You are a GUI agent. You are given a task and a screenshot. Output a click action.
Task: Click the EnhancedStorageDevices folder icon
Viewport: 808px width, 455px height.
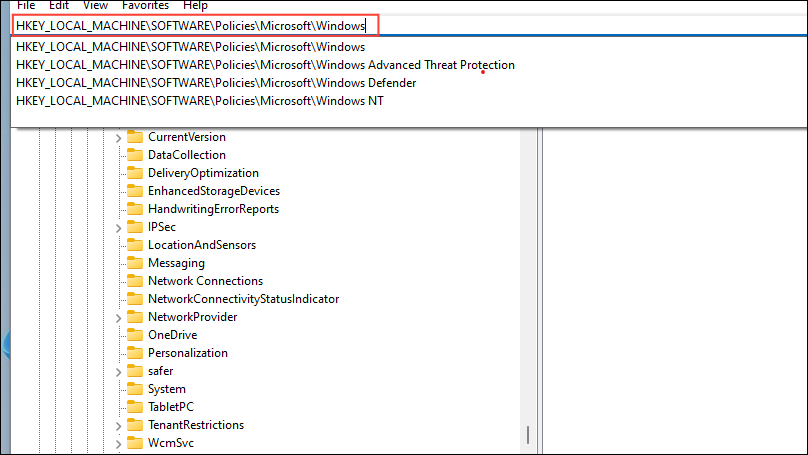pyautogui.click(x=135, y=191)
